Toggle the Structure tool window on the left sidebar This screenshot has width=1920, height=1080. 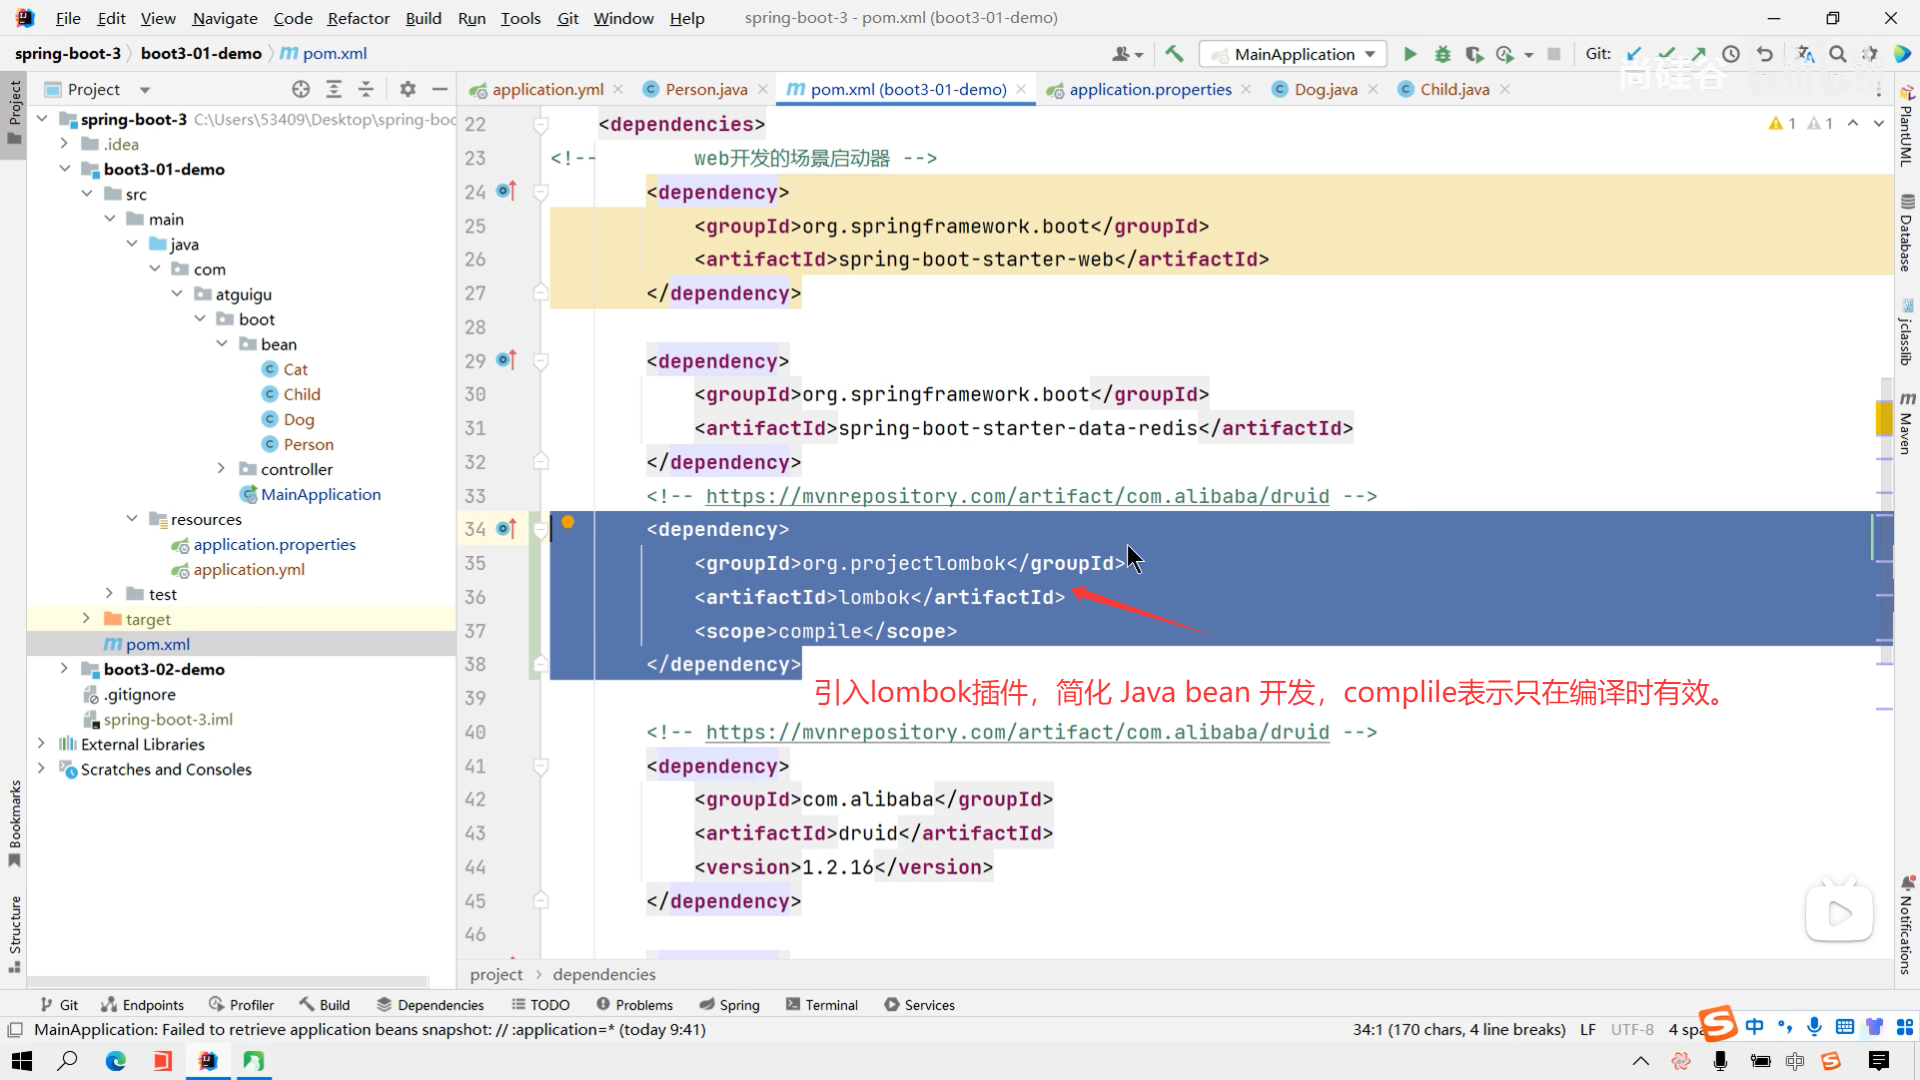click(14, 932)
